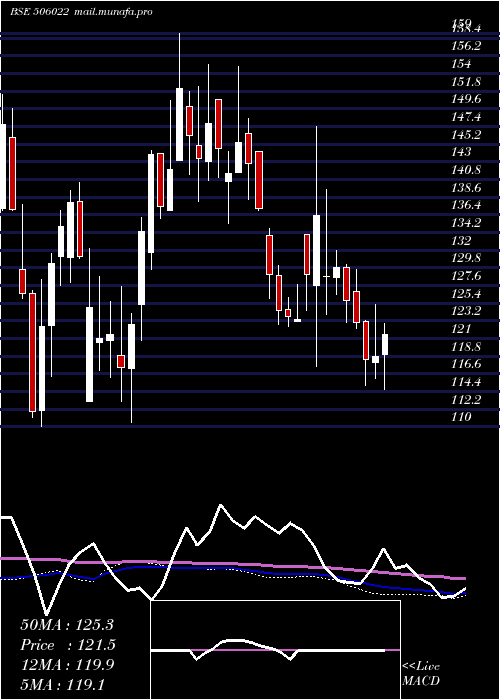Click the 145.2 price level label

(x=465, y=134)
